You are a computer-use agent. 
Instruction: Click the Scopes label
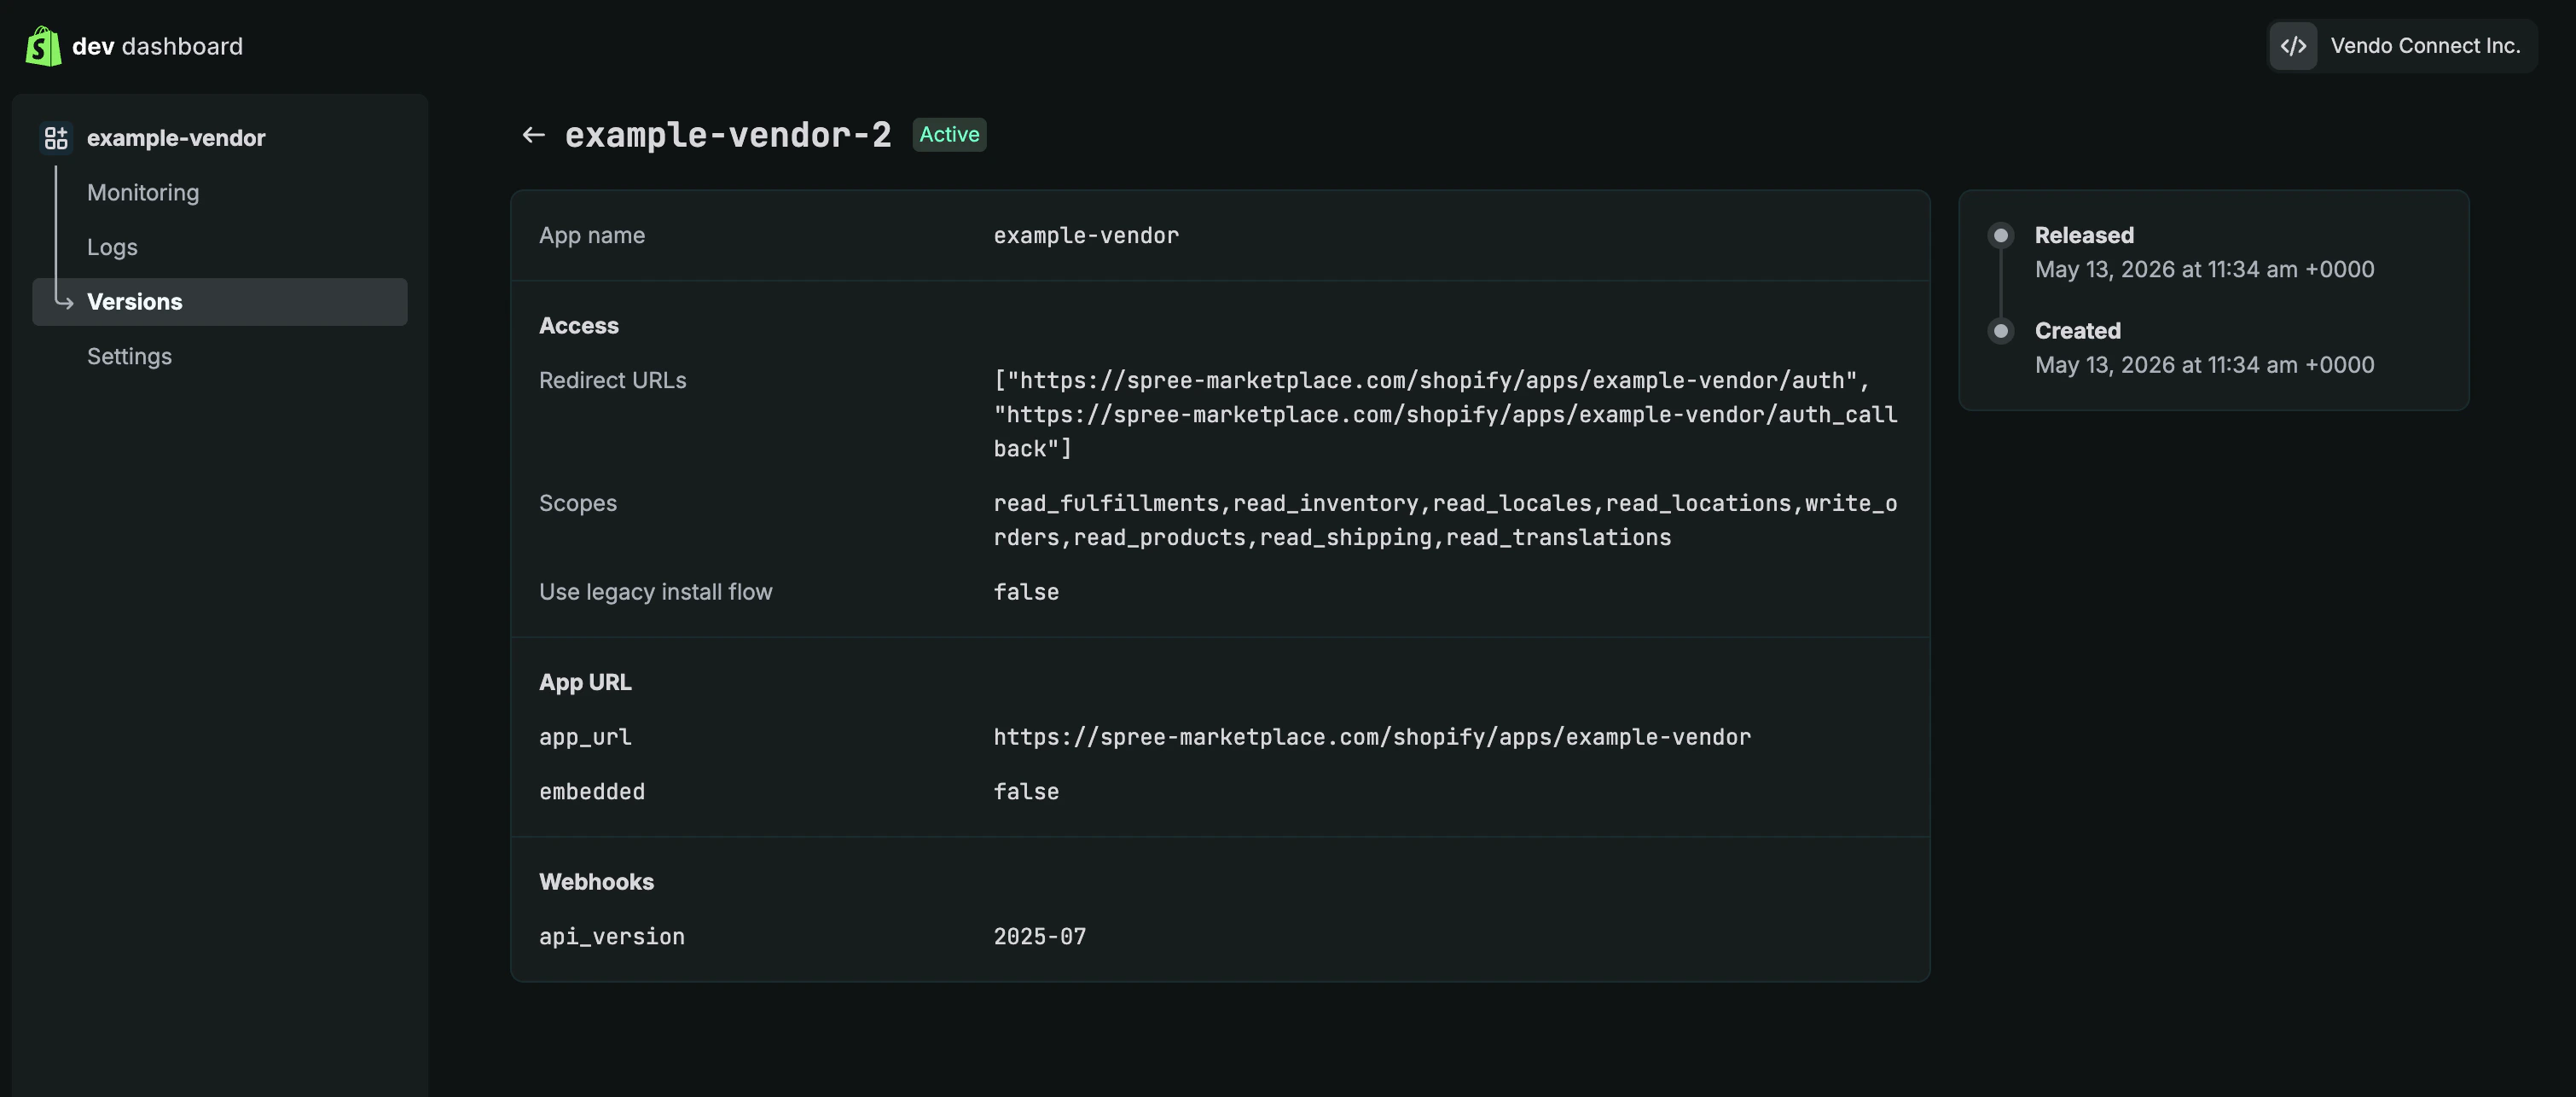coord(578,503)
